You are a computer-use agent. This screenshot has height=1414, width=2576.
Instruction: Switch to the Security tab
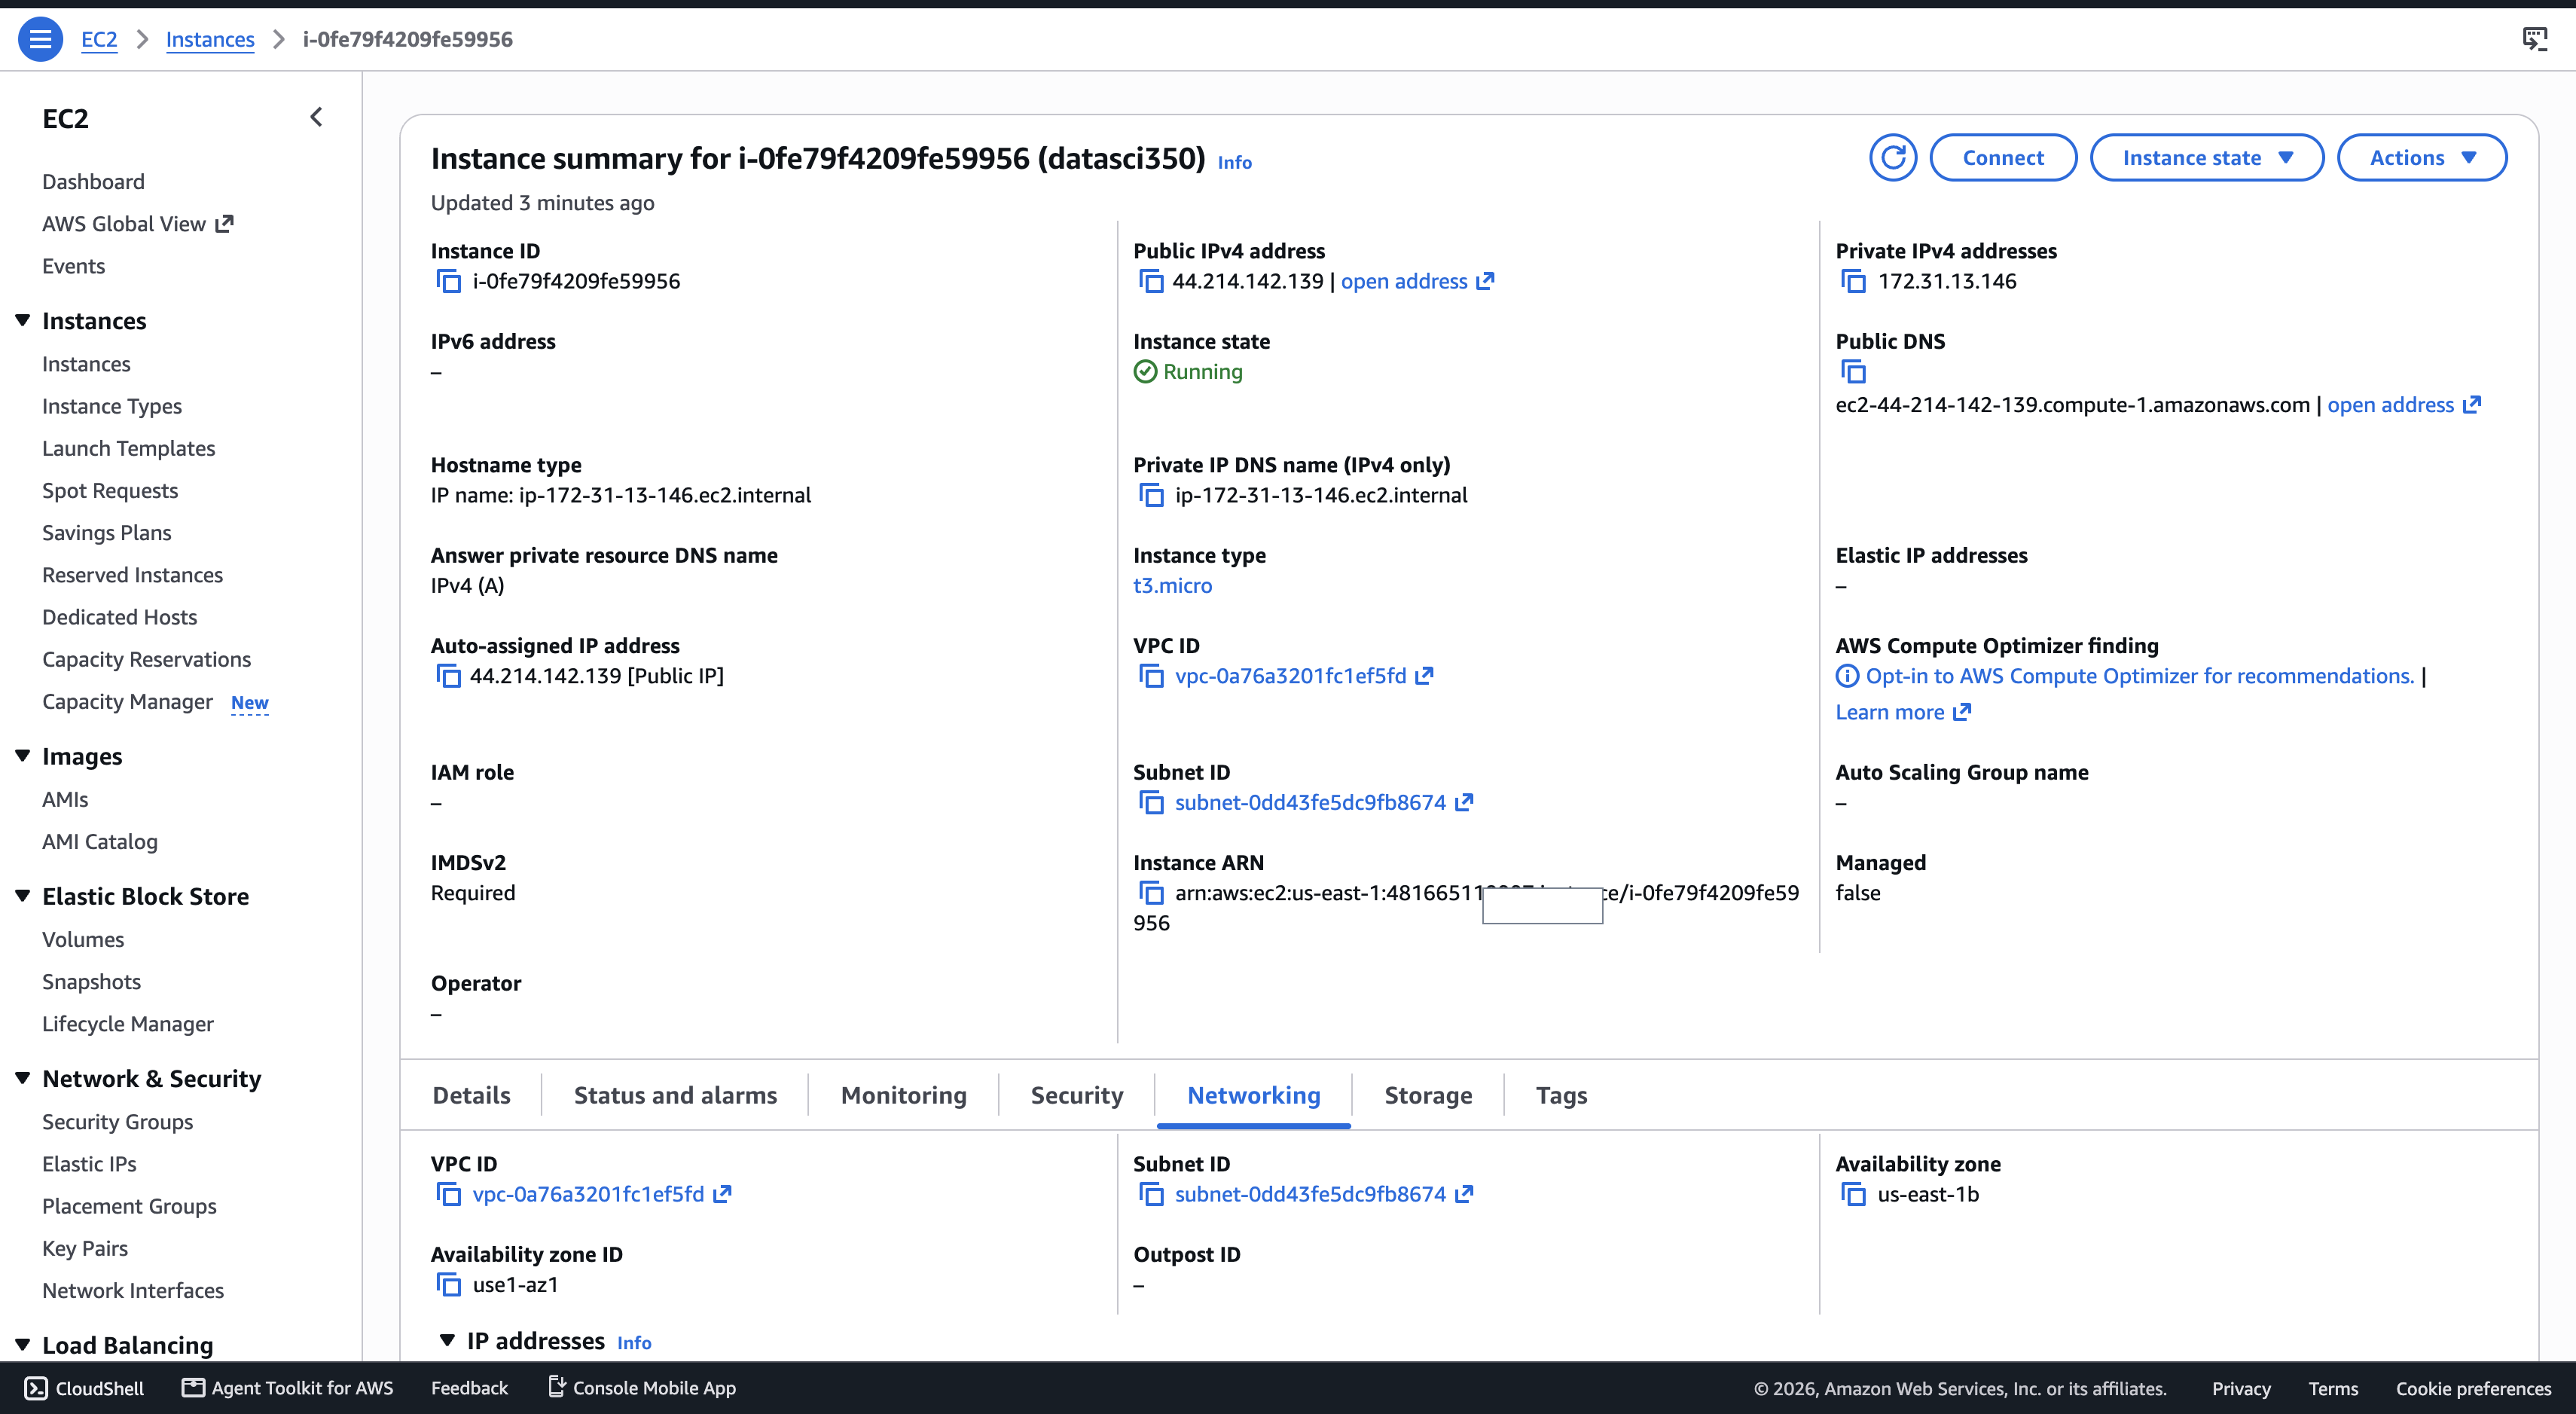click(x=1076, y=1096)
